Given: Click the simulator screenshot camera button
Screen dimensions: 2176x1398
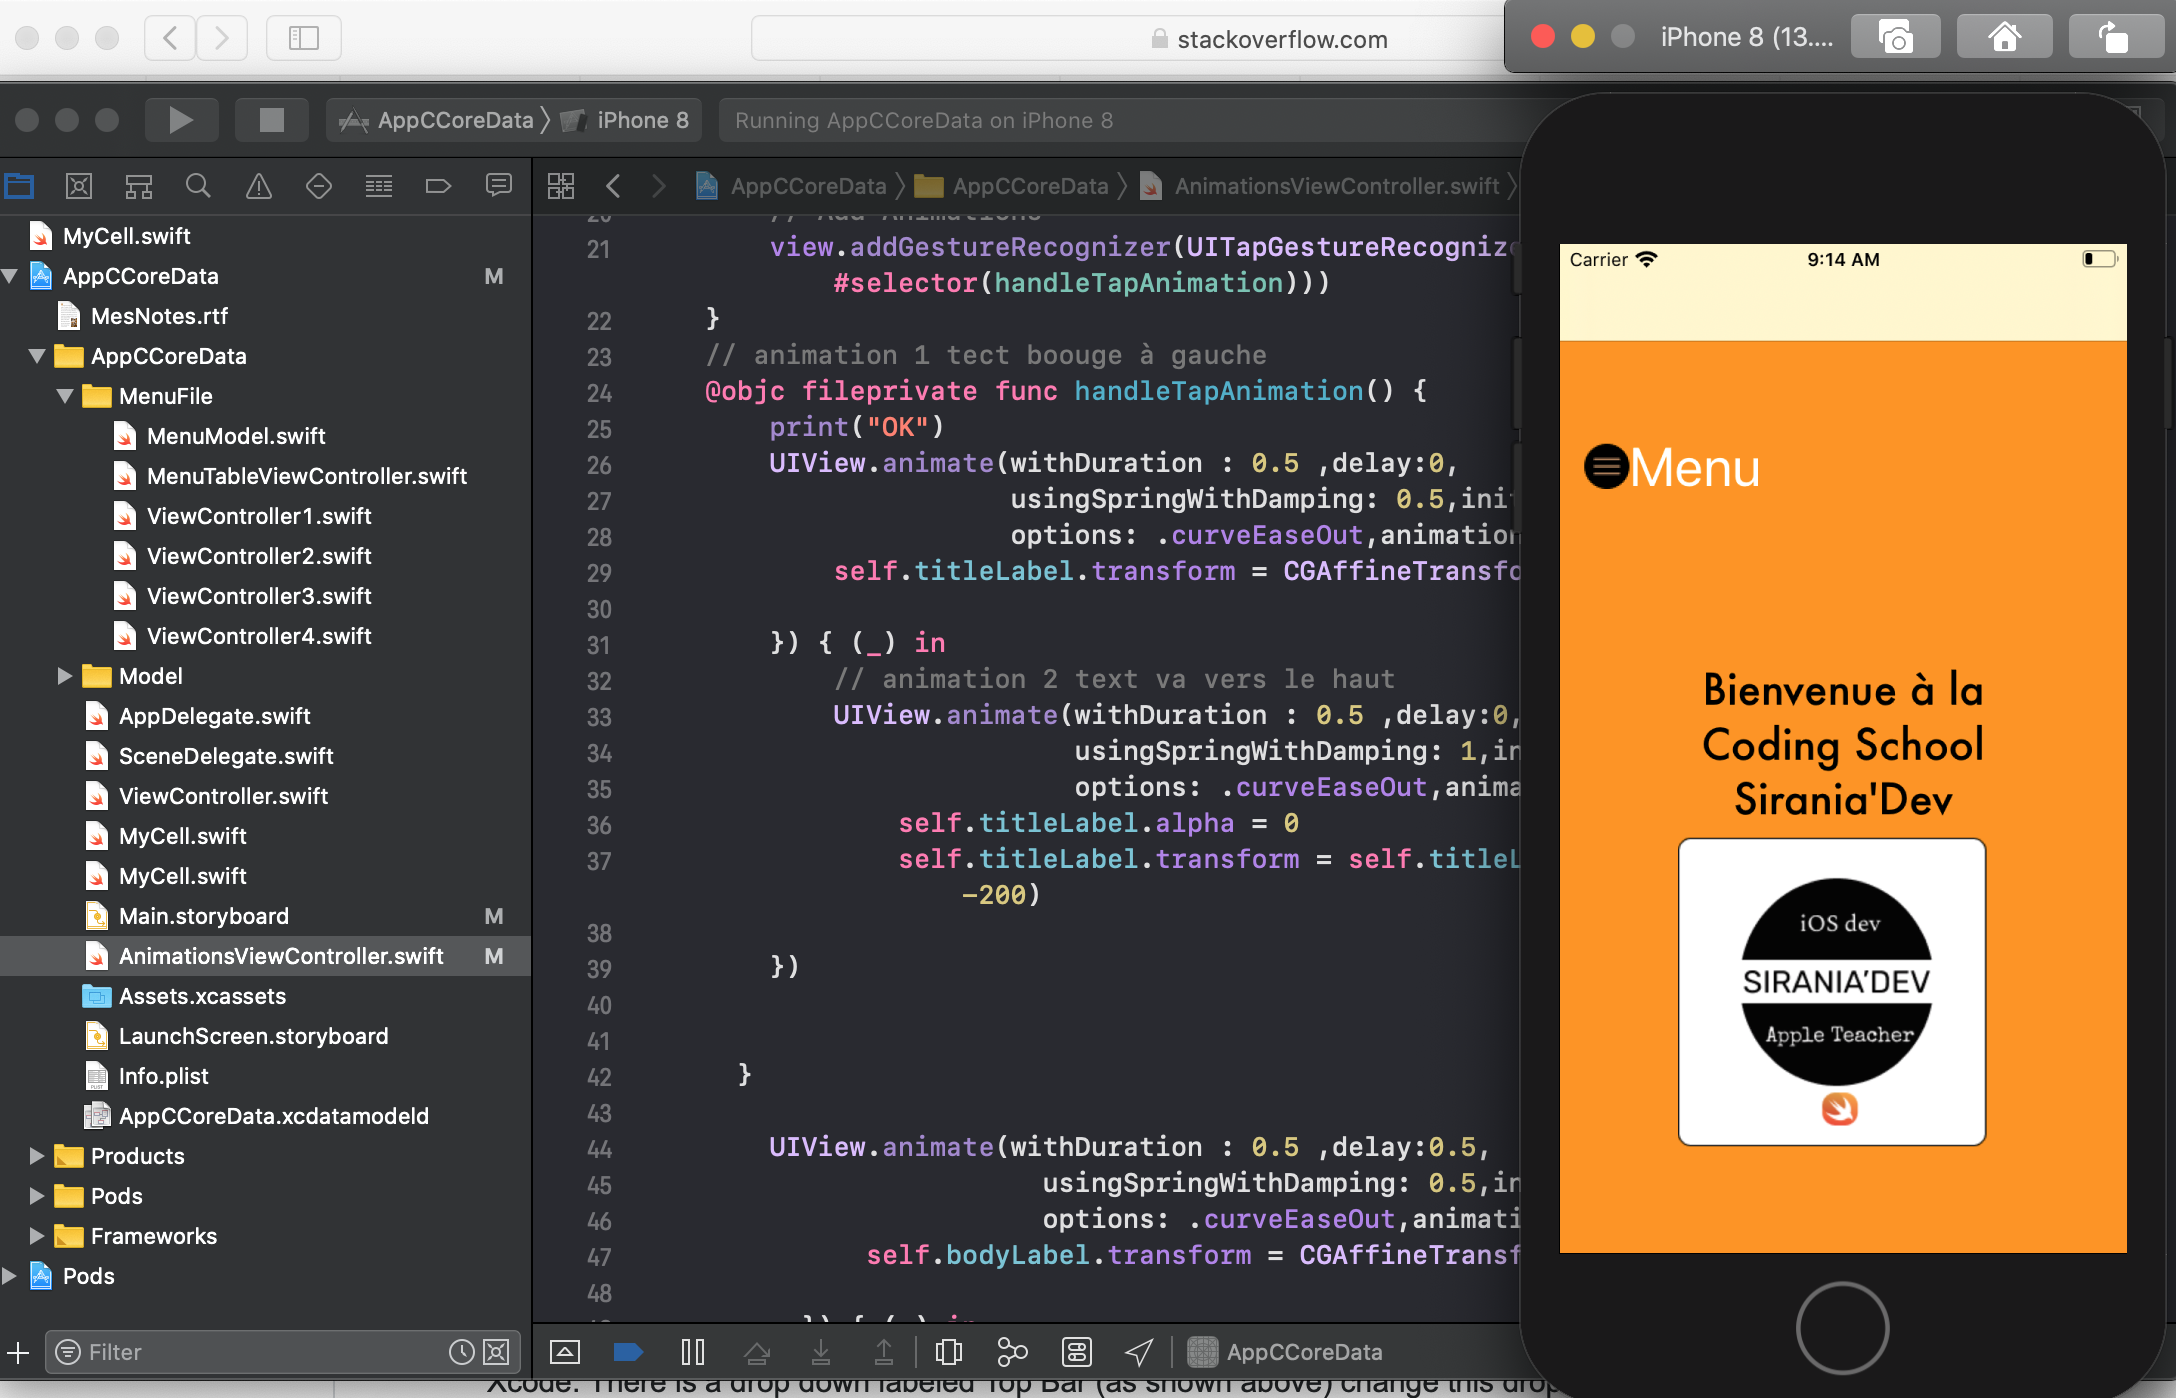Looking at the screenshot, I should 1896,38.
